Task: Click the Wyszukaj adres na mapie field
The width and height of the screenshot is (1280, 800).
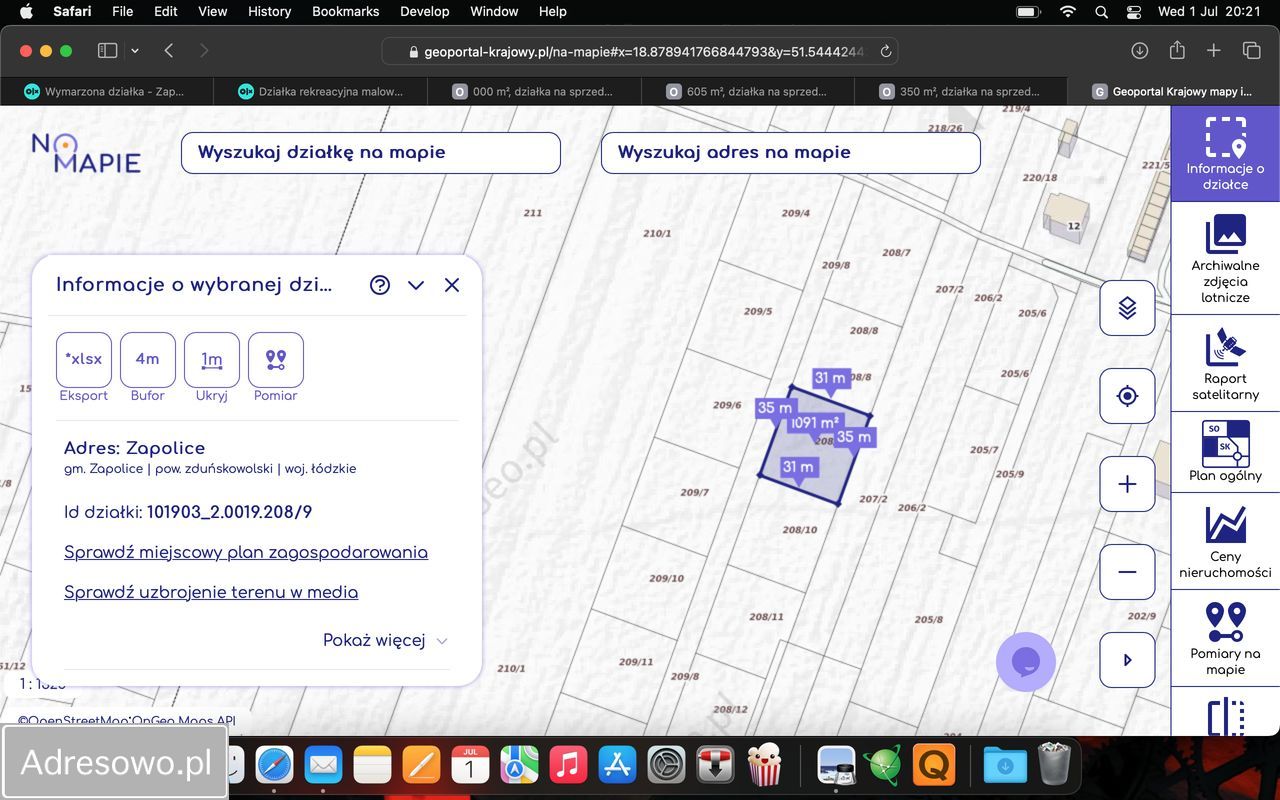Action: pyautogui.click(x=790, y=153)
